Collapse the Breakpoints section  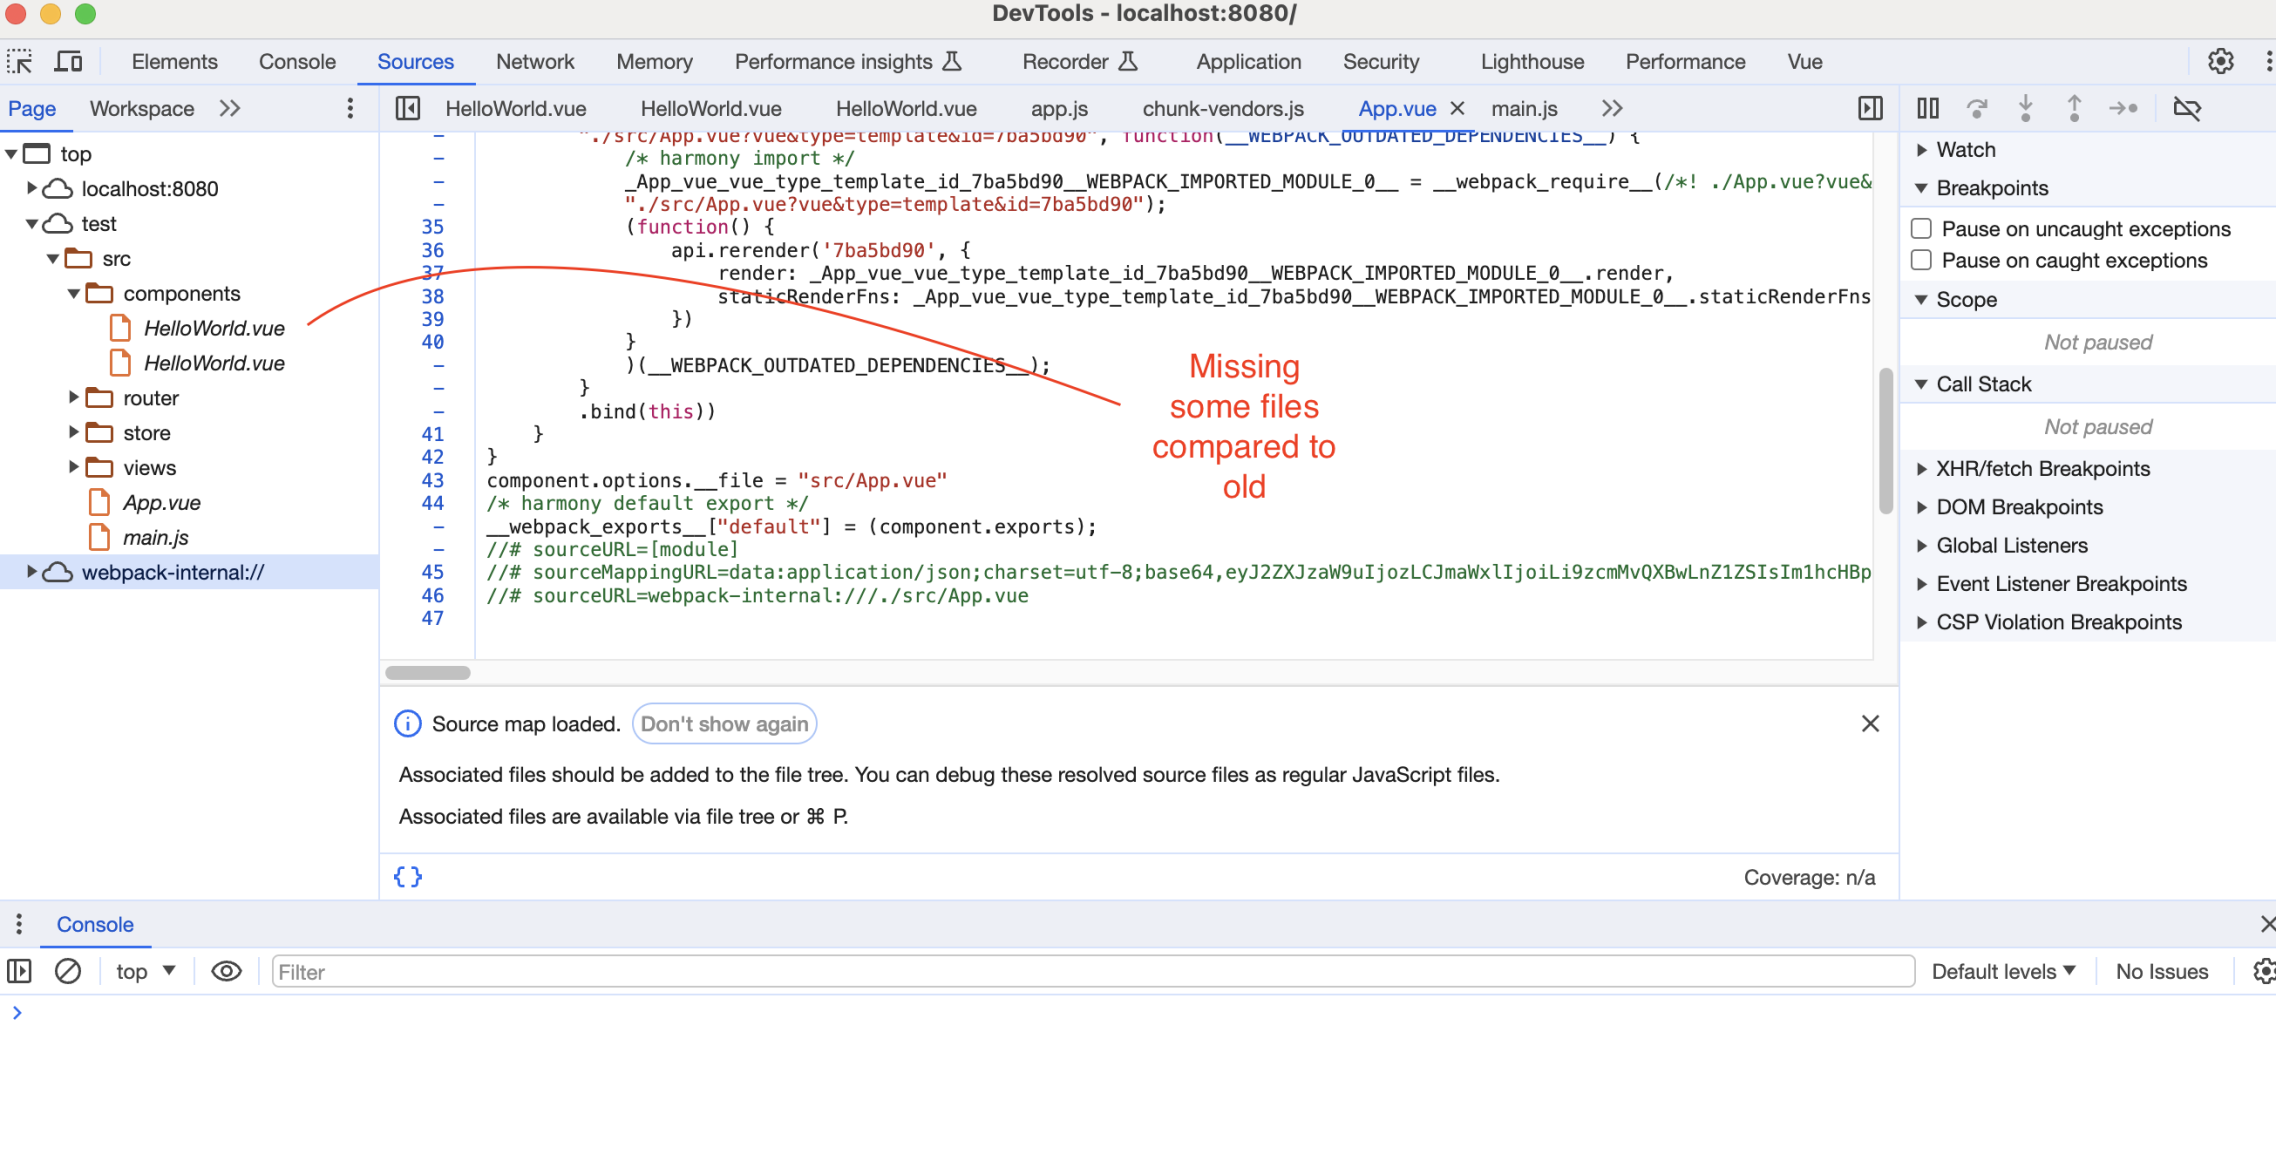pyautogui.click(x=1921, y=187)
